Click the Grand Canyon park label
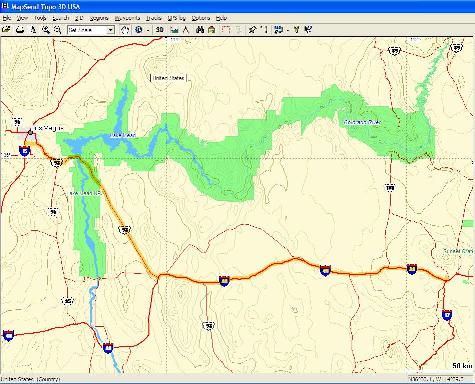Viewport: 475px width, 384px height. [362, 122]
